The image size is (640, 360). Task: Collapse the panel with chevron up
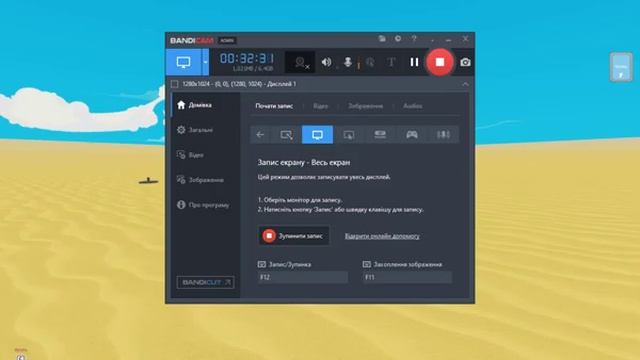click(x=465, y=84)
